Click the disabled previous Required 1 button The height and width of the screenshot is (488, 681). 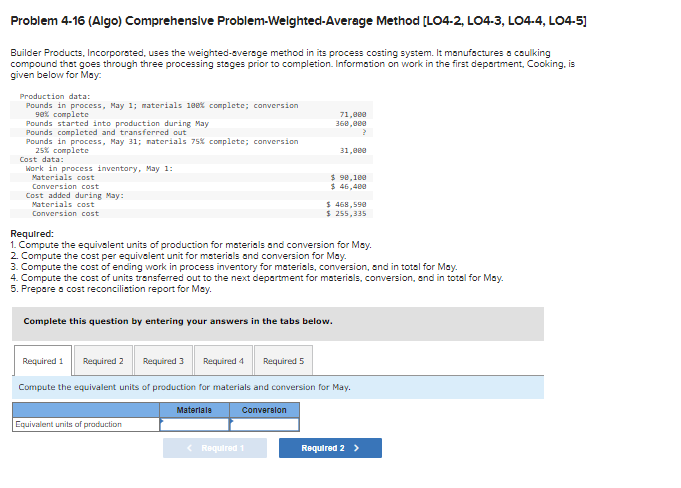tap(215, 448)
